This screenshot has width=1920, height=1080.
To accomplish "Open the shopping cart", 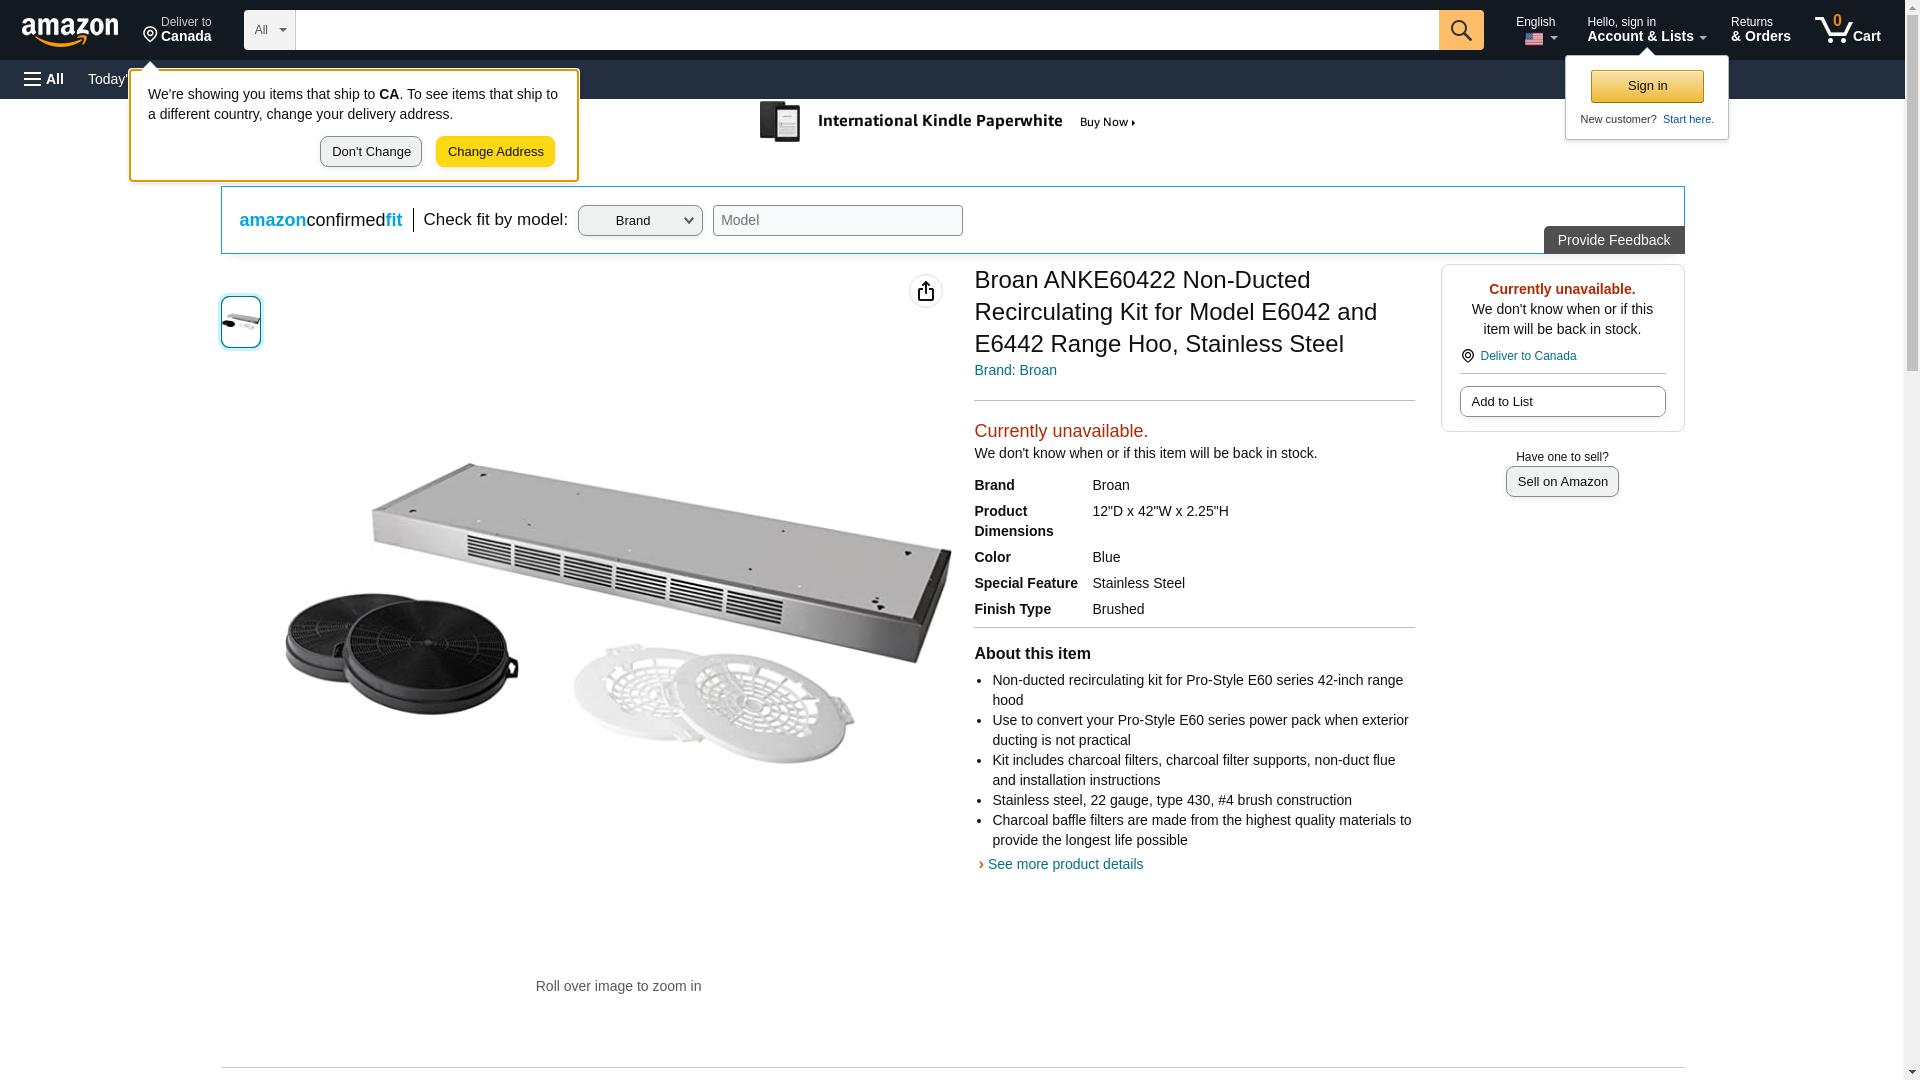I will [1847, 30].
